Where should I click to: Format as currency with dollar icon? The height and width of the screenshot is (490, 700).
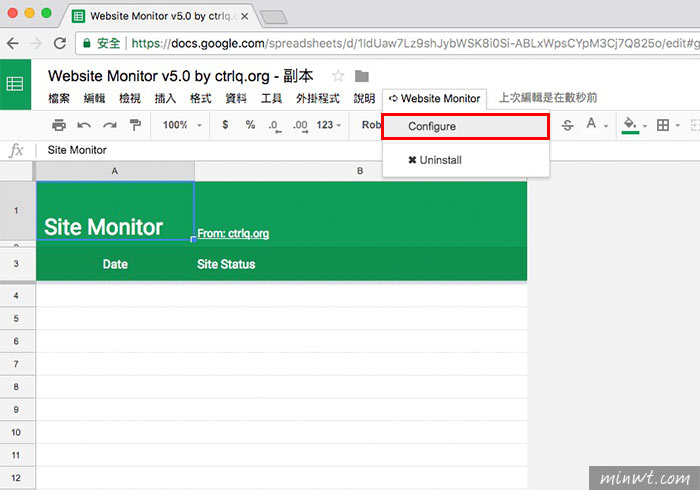(x=225, y=125)
